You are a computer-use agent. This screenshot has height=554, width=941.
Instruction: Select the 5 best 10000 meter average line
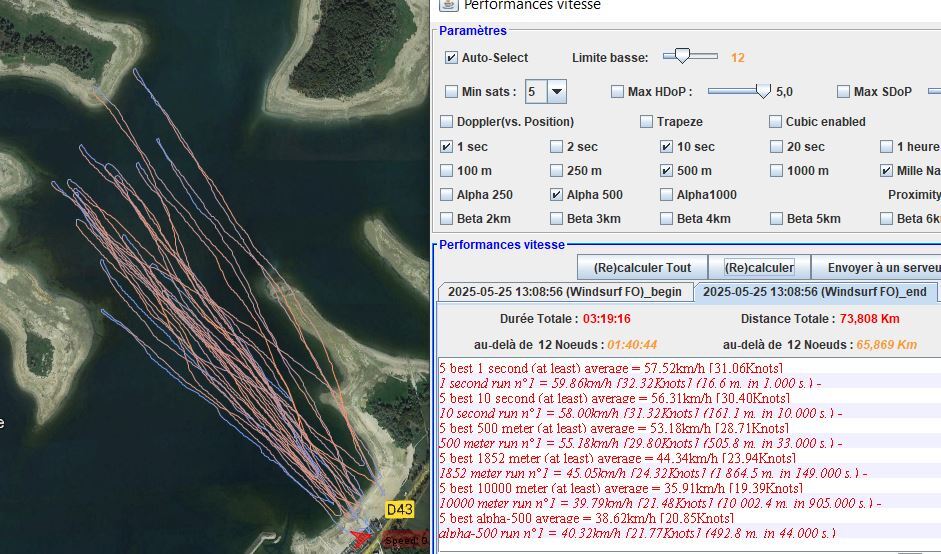pos(690,488)
